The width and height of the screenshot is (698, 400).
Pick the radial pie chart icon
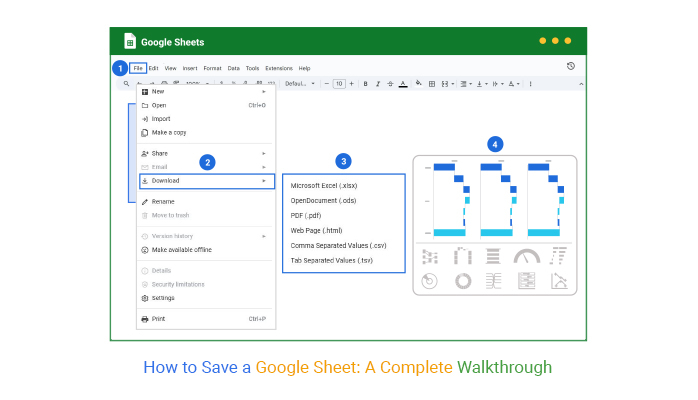coord(430,281)
